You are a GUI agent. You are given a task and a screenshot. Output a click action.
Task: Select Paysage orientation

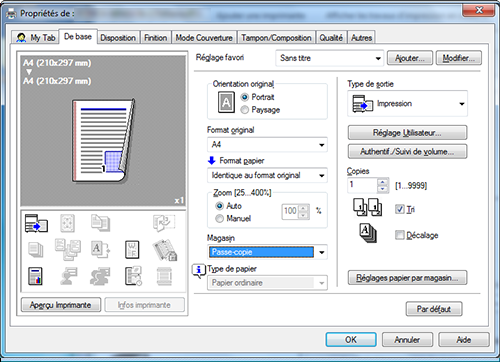[245, 110]
